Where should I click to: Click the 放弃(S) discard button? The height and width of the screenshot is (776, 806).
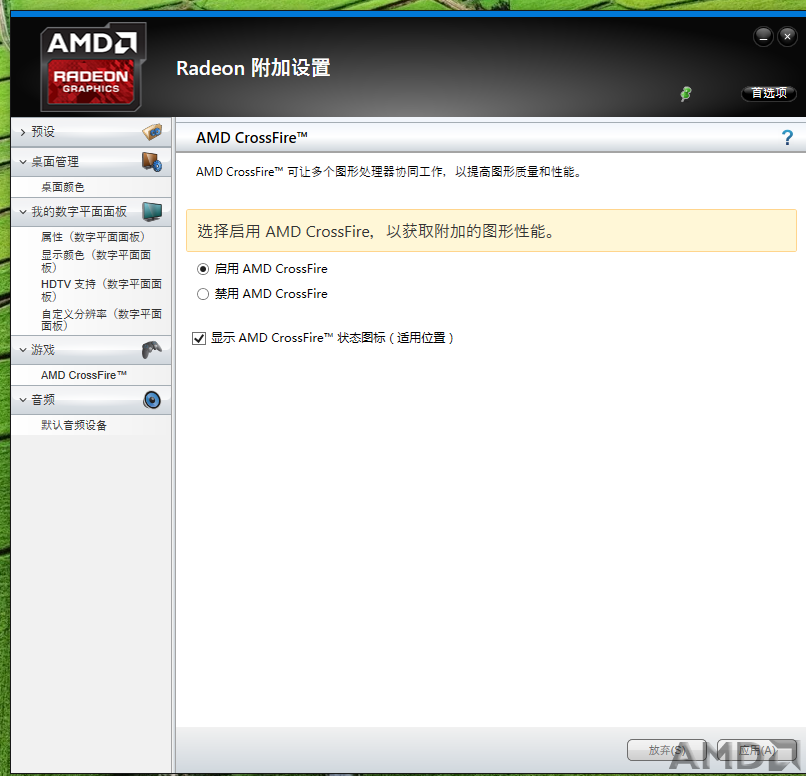click(667, 750)
